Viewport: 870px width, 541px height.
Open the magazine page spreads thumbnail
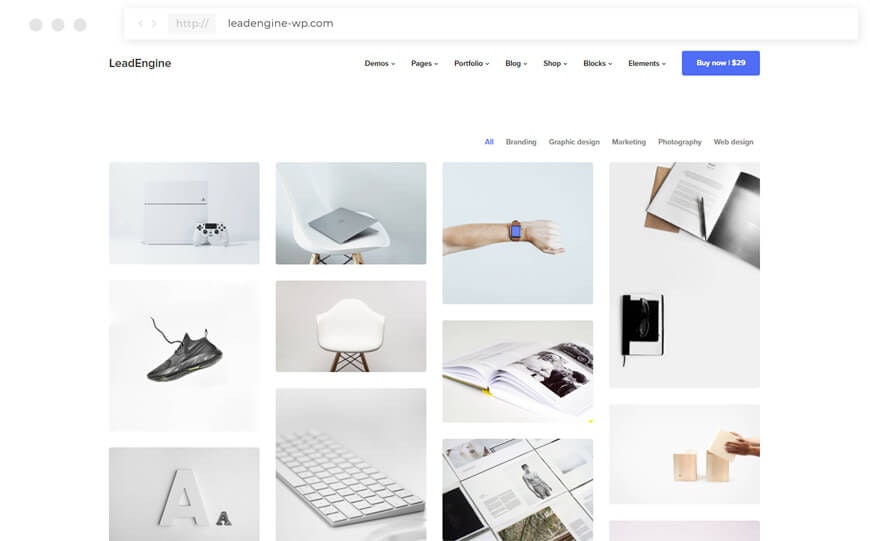(518, 490)
